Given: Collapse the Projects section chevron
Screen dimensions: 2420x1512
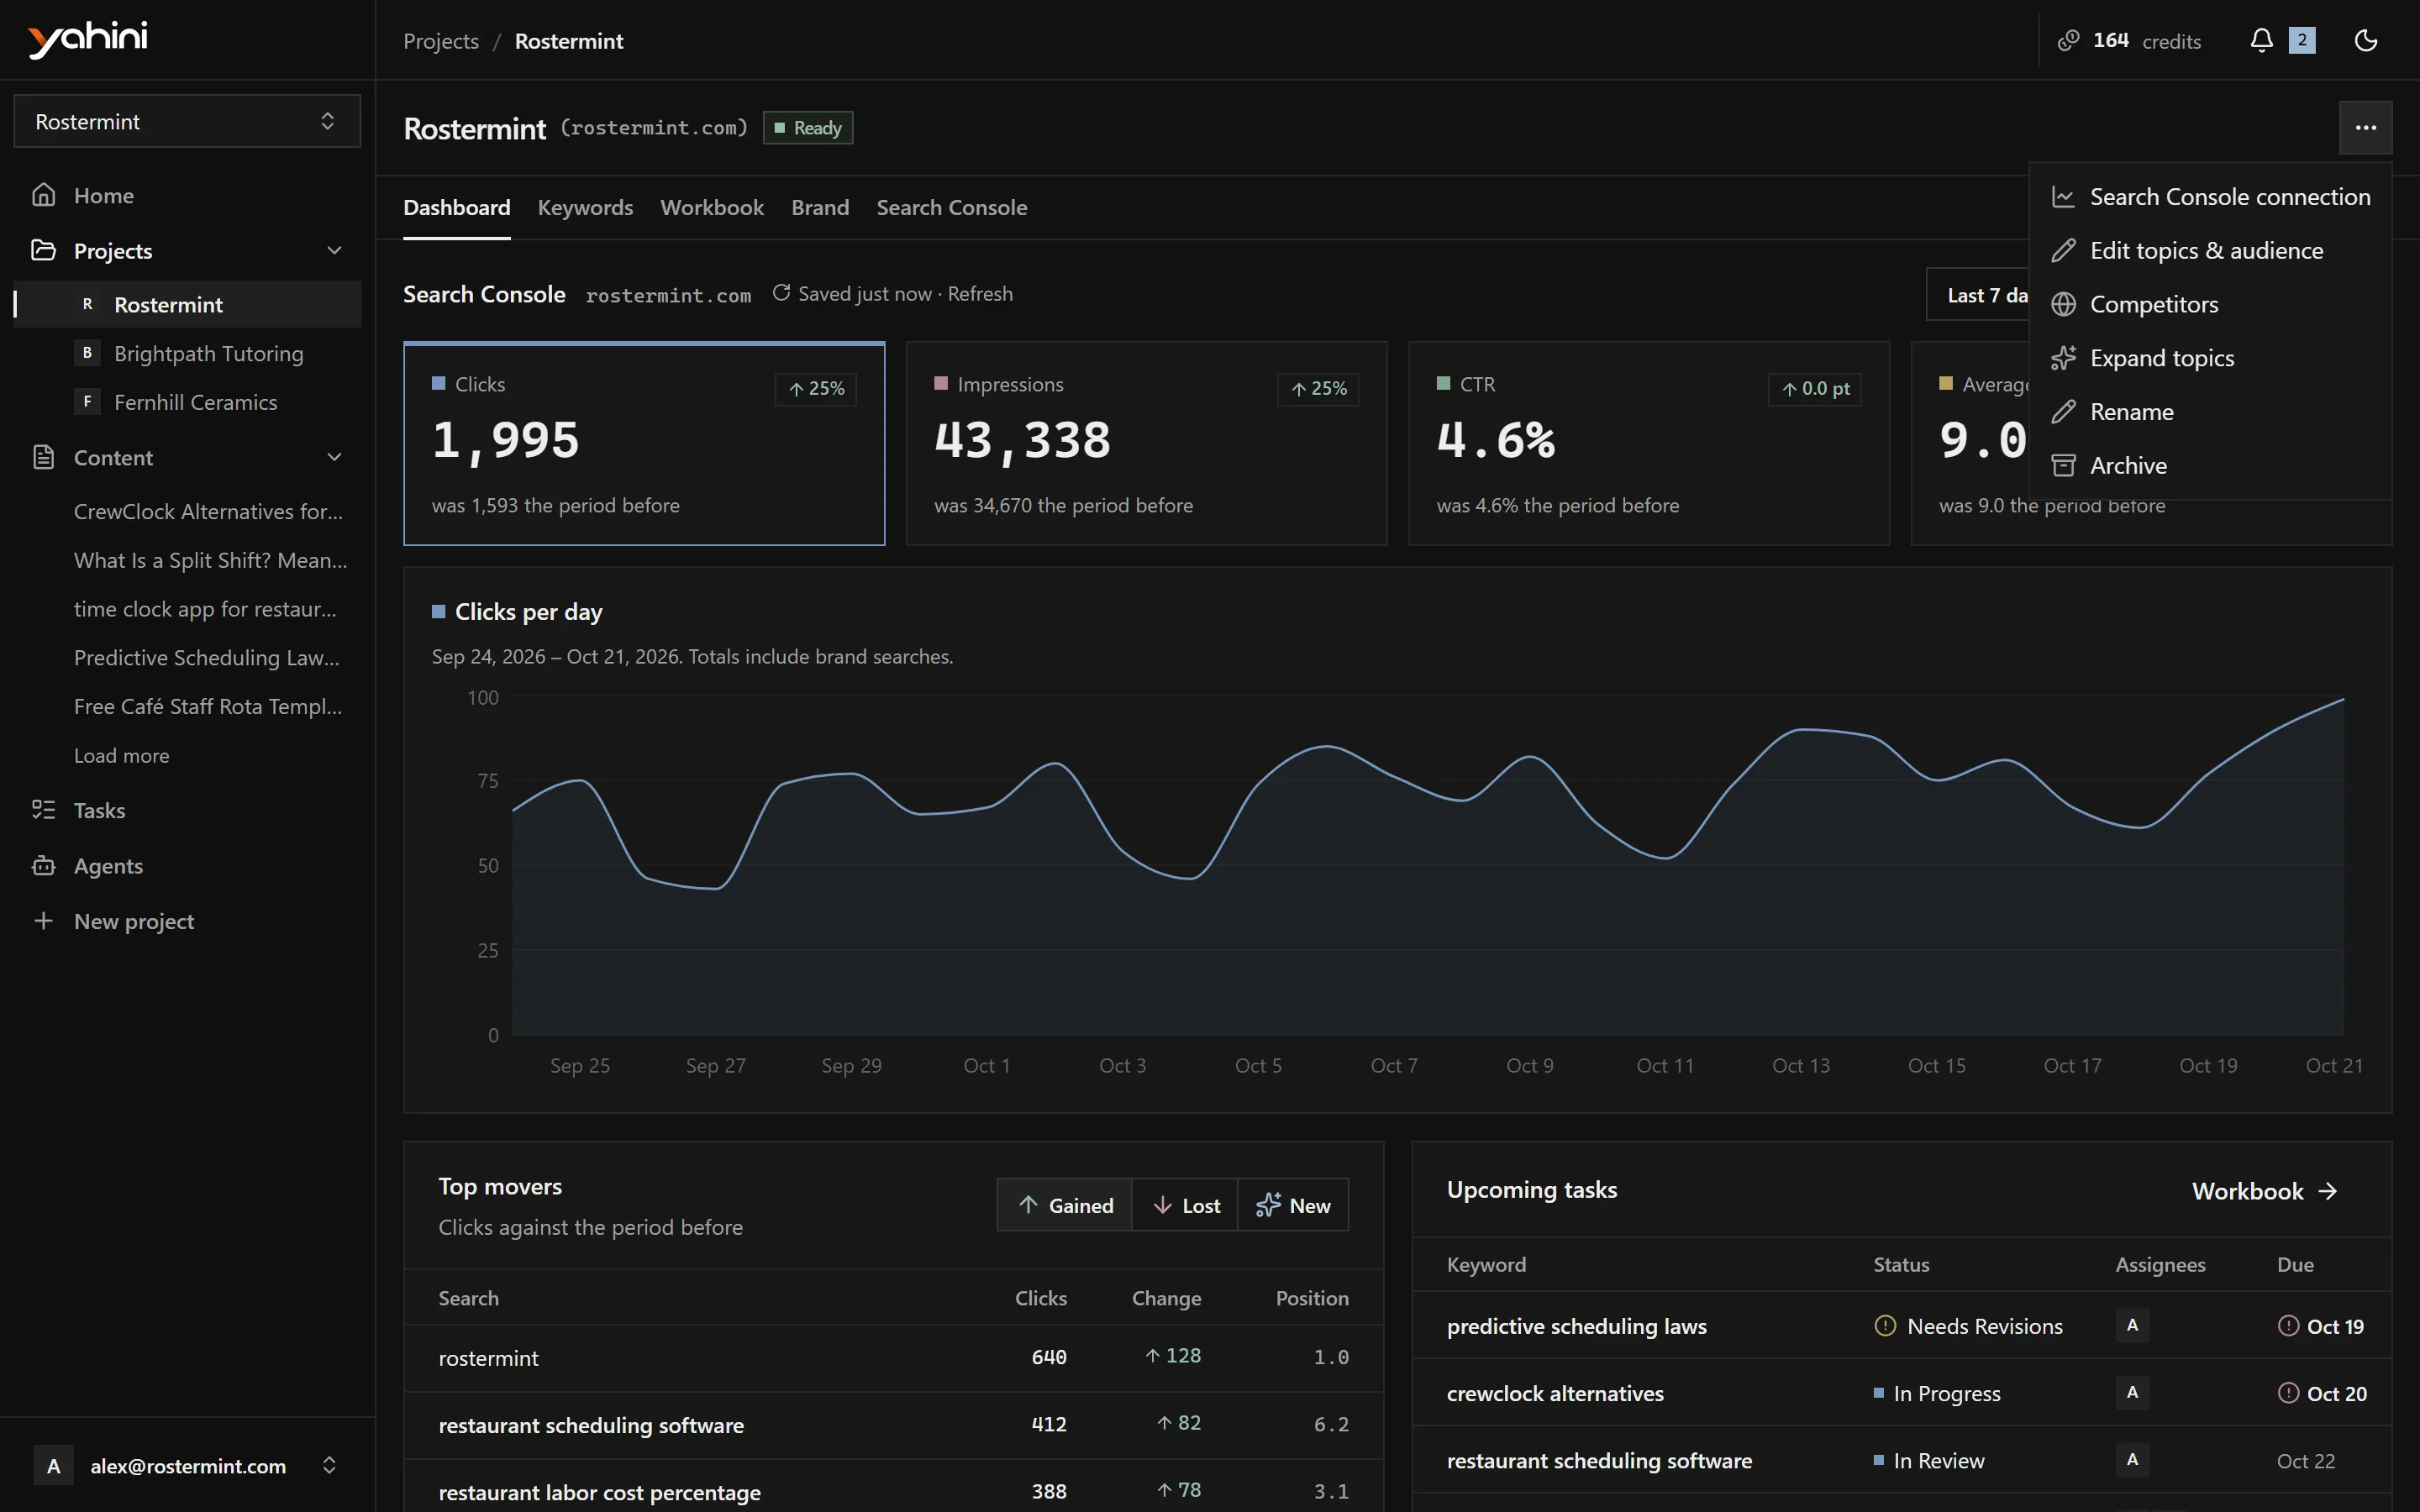Looking at the screenshot, I should (334, 250).
